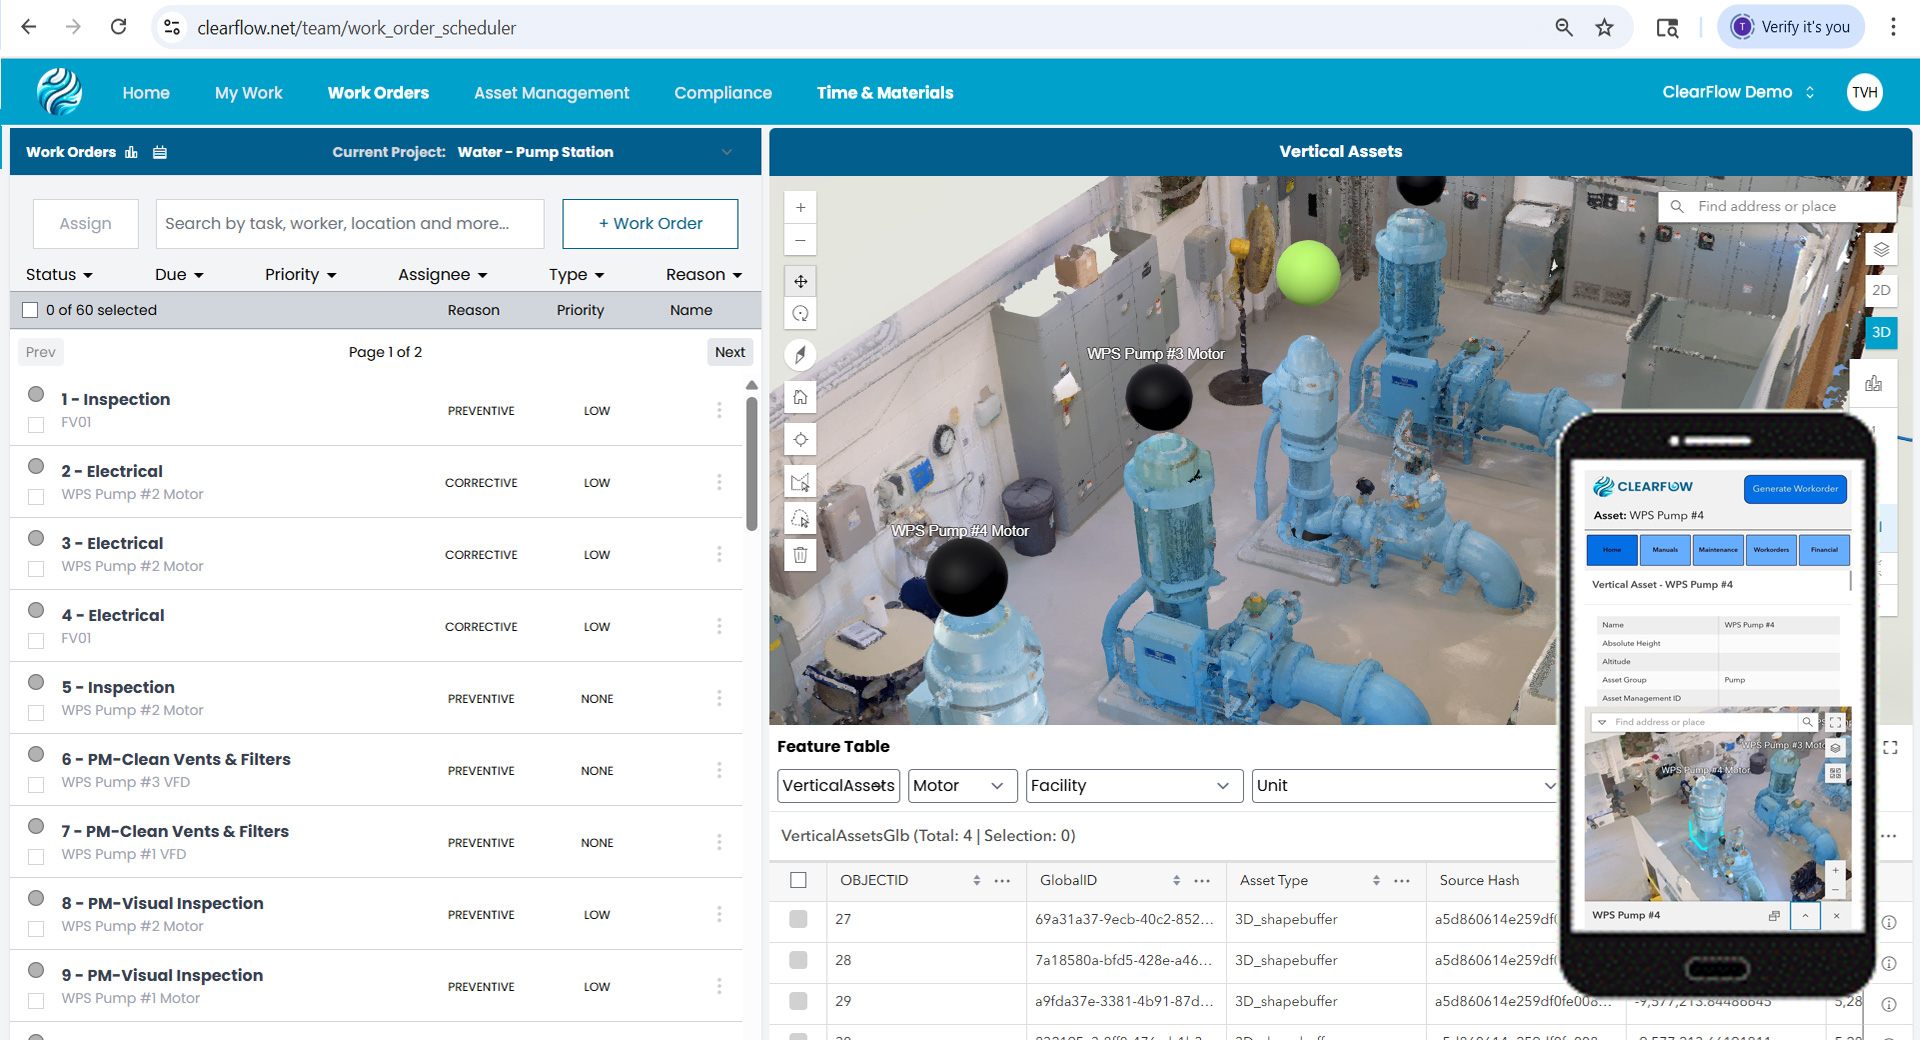Expand the Current Project chevron
Image resolution: width=1920 pixels, height=1040 pixels.
tap(727, 152)
